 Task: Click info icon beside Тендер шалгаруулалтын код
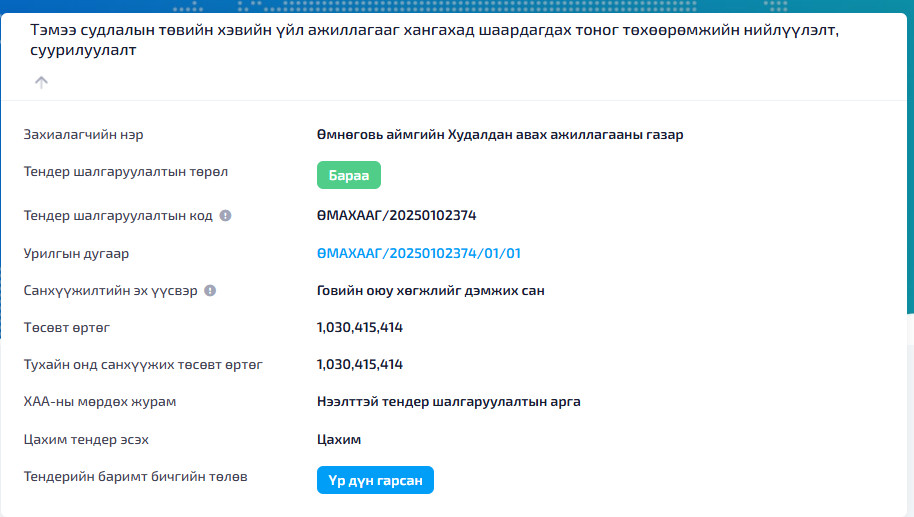pos(225,215)
